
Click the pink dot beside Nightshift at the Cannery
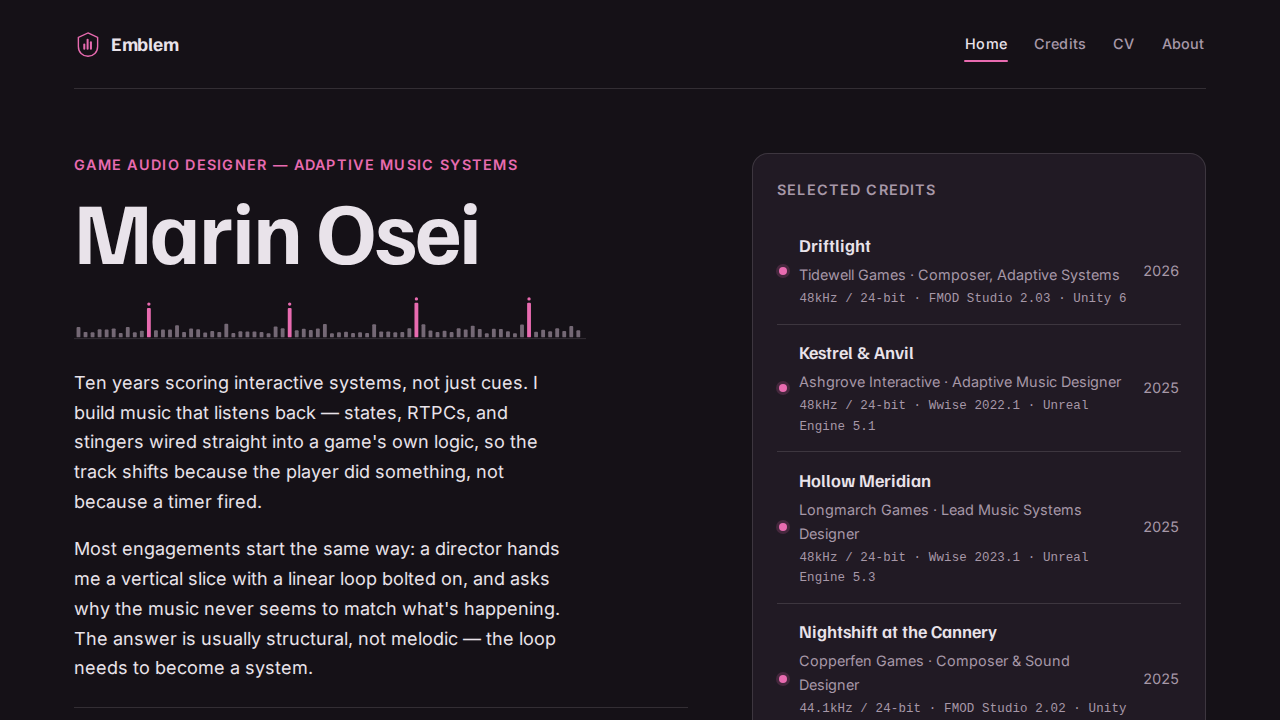point(783,679)
